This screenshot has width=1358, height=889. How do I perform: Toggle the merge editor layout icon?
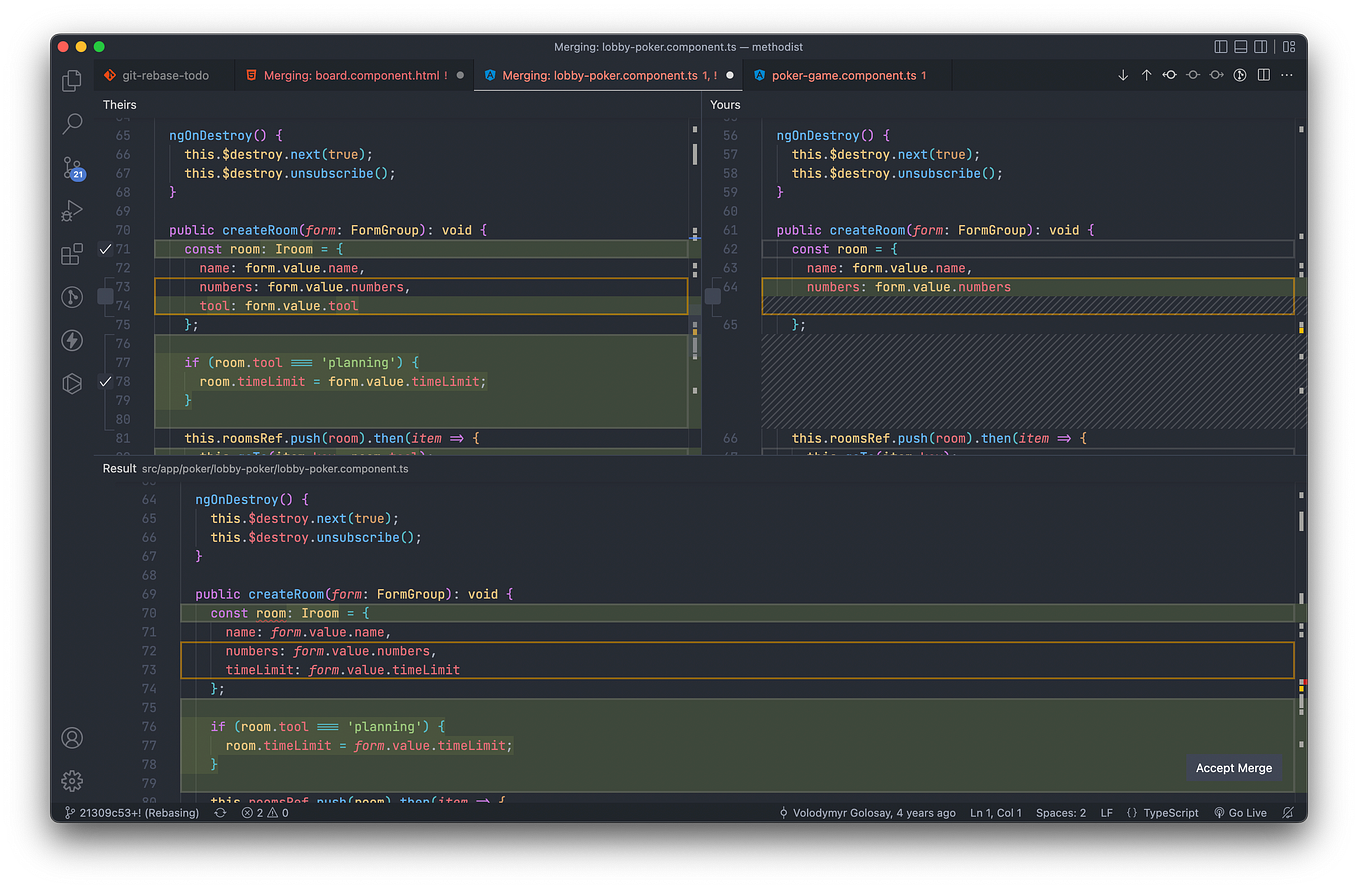pyautogui.click(x=1262, y=74)
